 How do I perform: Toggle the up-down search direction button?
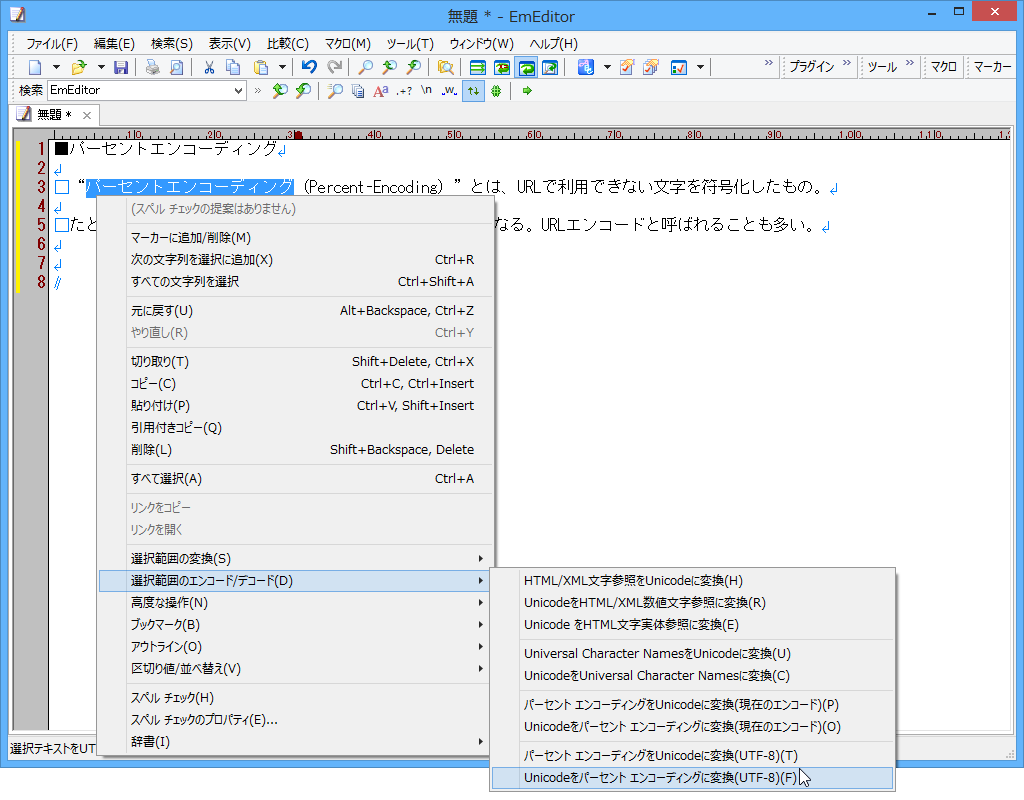coord(472,91)
